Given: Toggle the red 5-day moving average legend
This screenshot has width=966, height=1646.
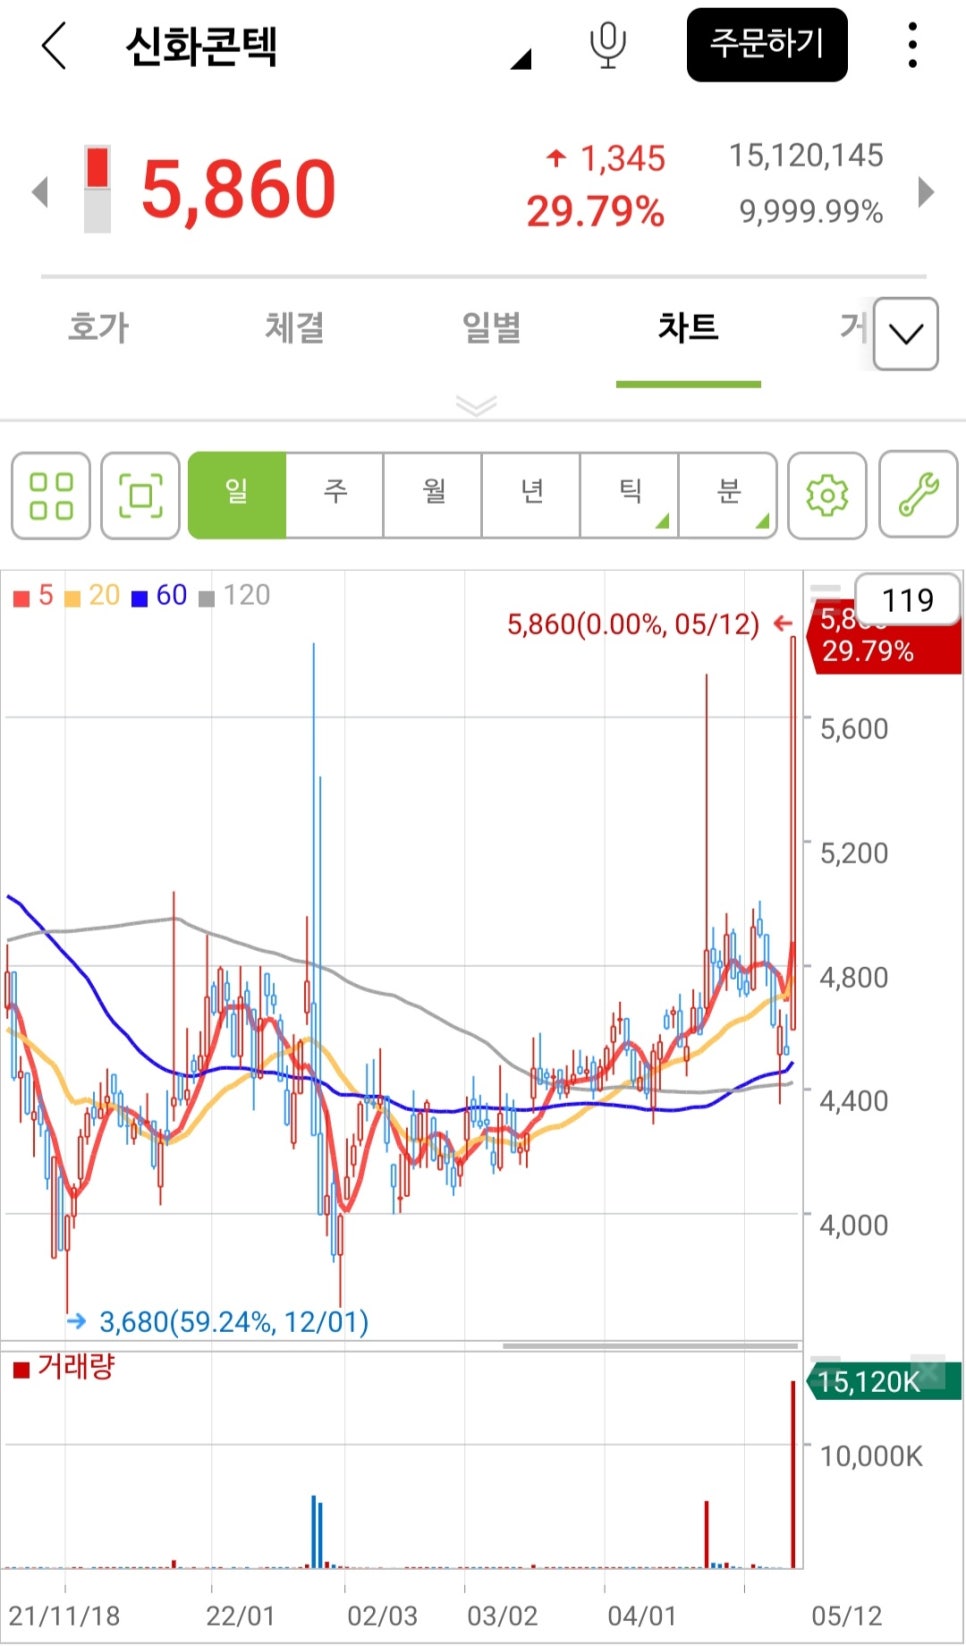Looking at the screenshot, I should click(x=33, y=596).
